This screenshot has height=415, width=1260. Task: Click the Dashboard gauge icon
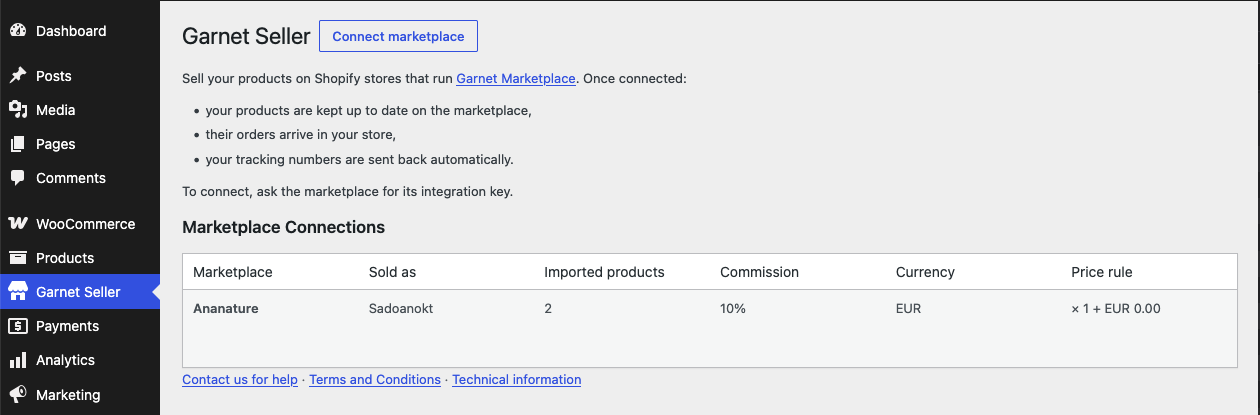click(18, 31)
